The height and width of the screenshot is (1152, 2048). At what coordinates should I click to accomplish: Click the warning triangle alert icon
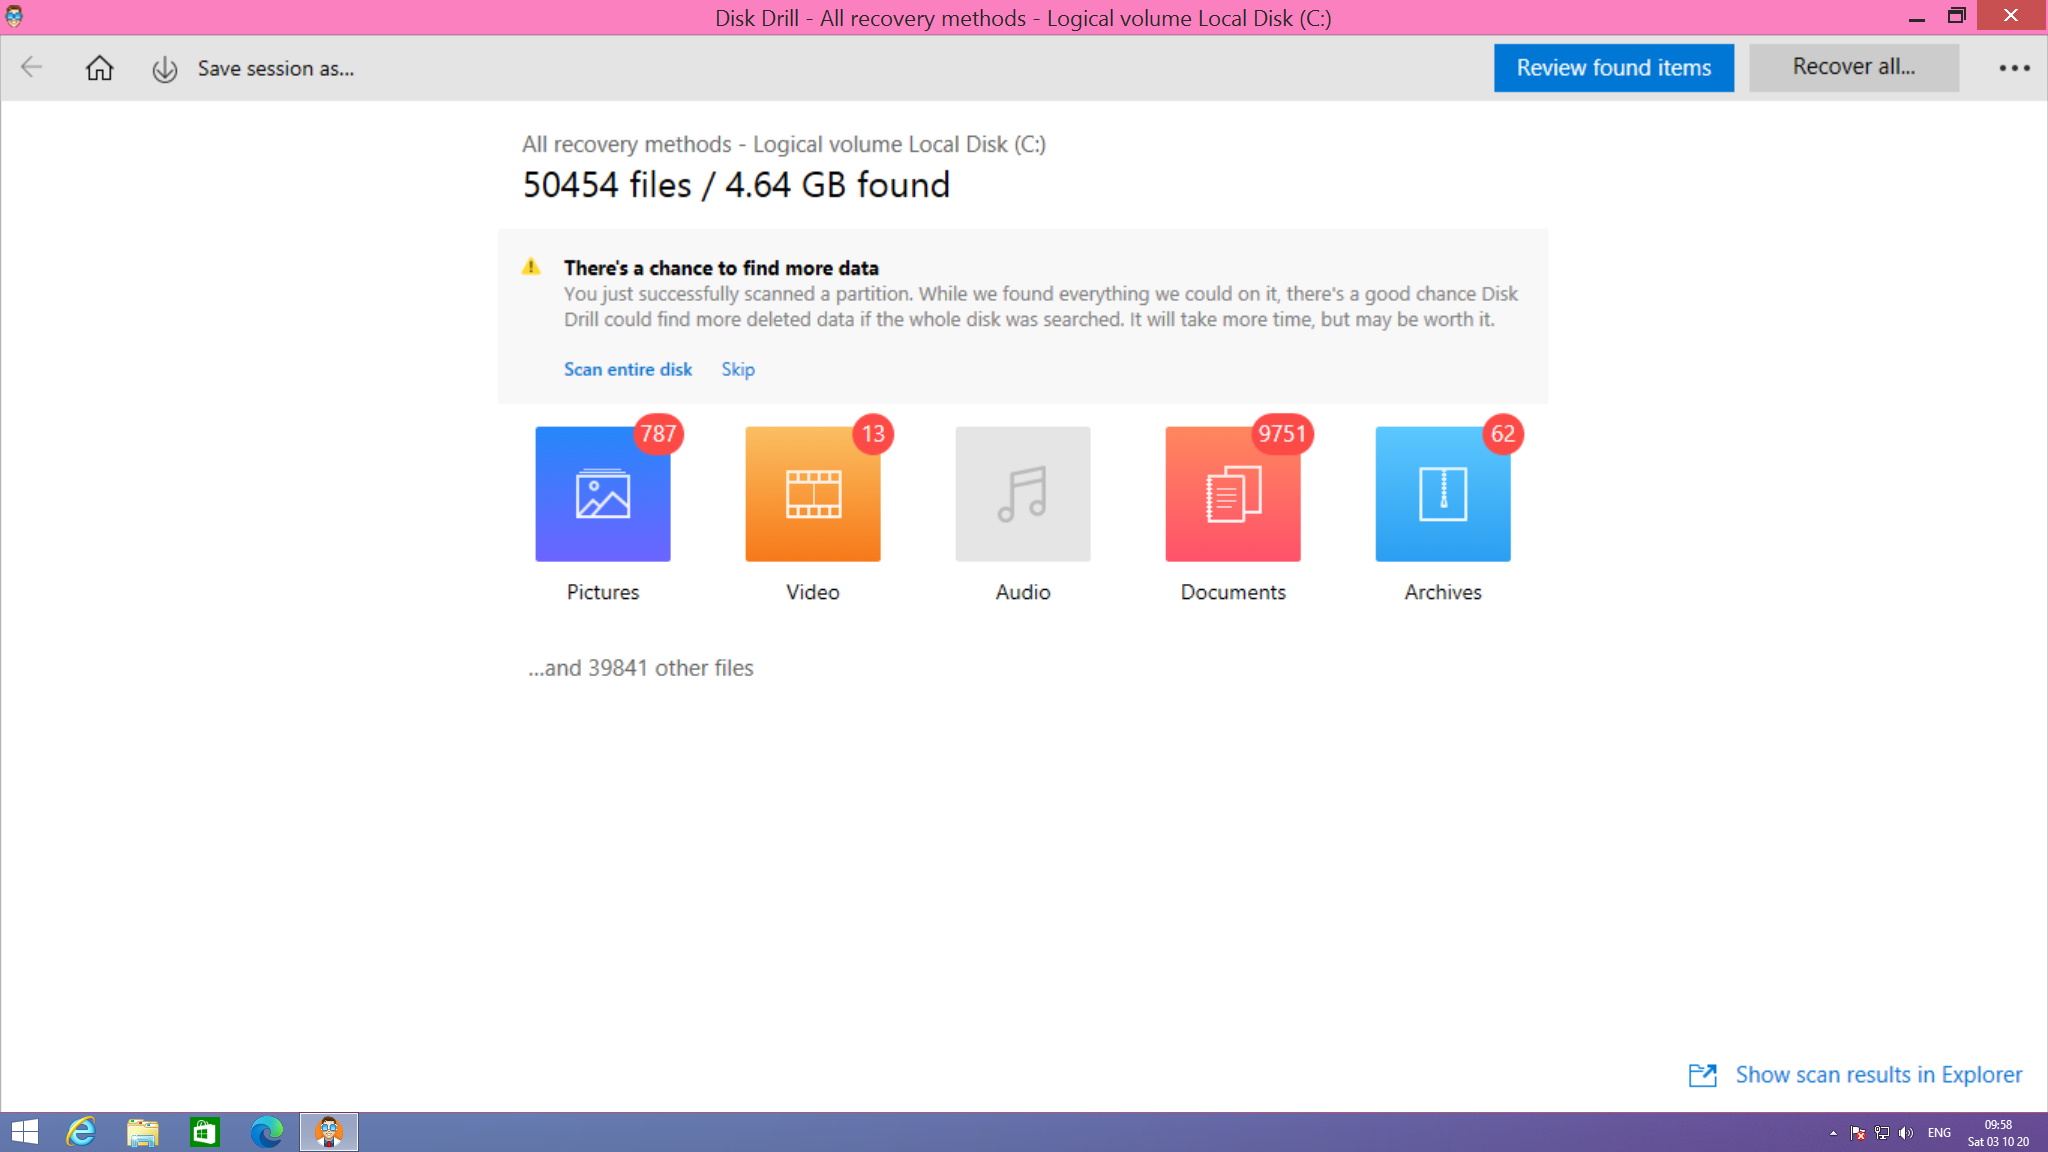532,266
